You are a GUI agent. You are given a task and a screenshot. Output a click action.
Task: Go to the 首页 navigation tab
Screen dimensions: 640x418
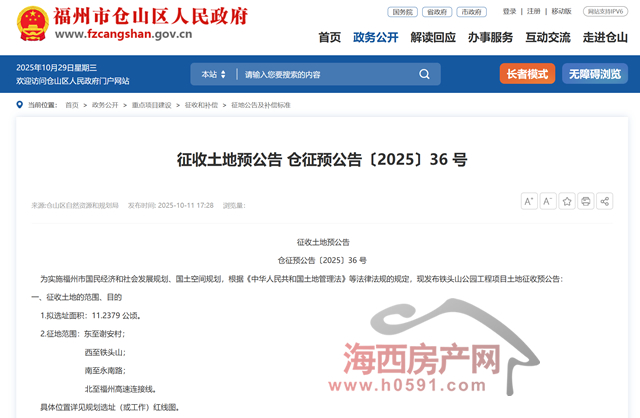point(329,37)
